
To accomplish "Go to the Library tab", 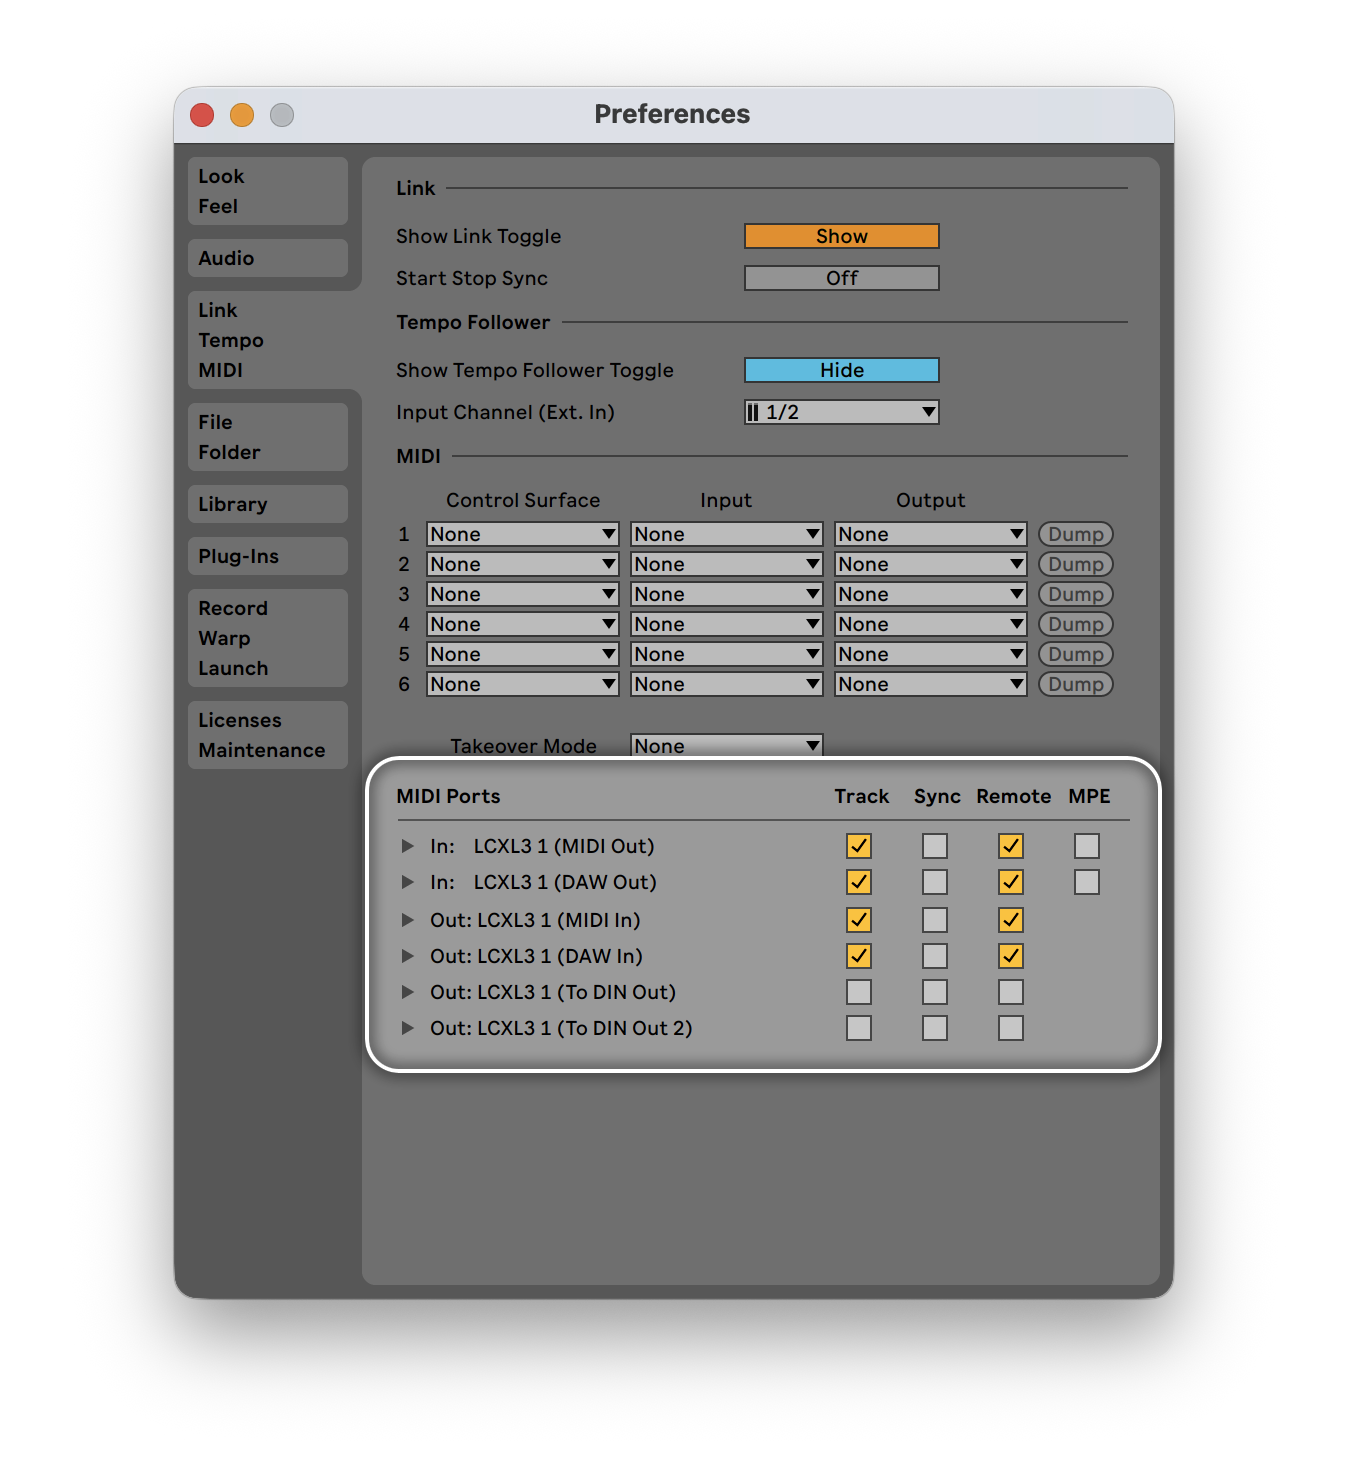I will [268, 504].
